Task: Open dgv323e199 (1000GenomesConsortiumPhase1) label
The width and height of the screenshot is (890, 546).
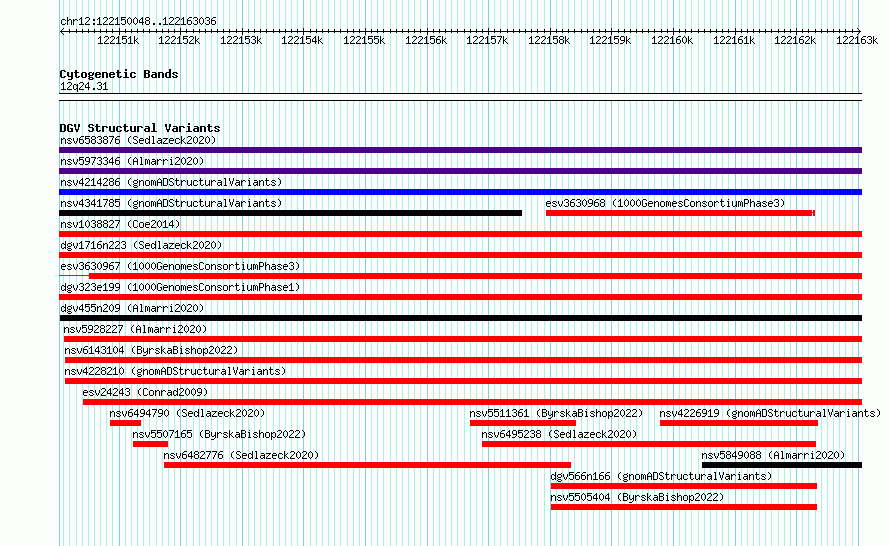Action: [180, 287]
